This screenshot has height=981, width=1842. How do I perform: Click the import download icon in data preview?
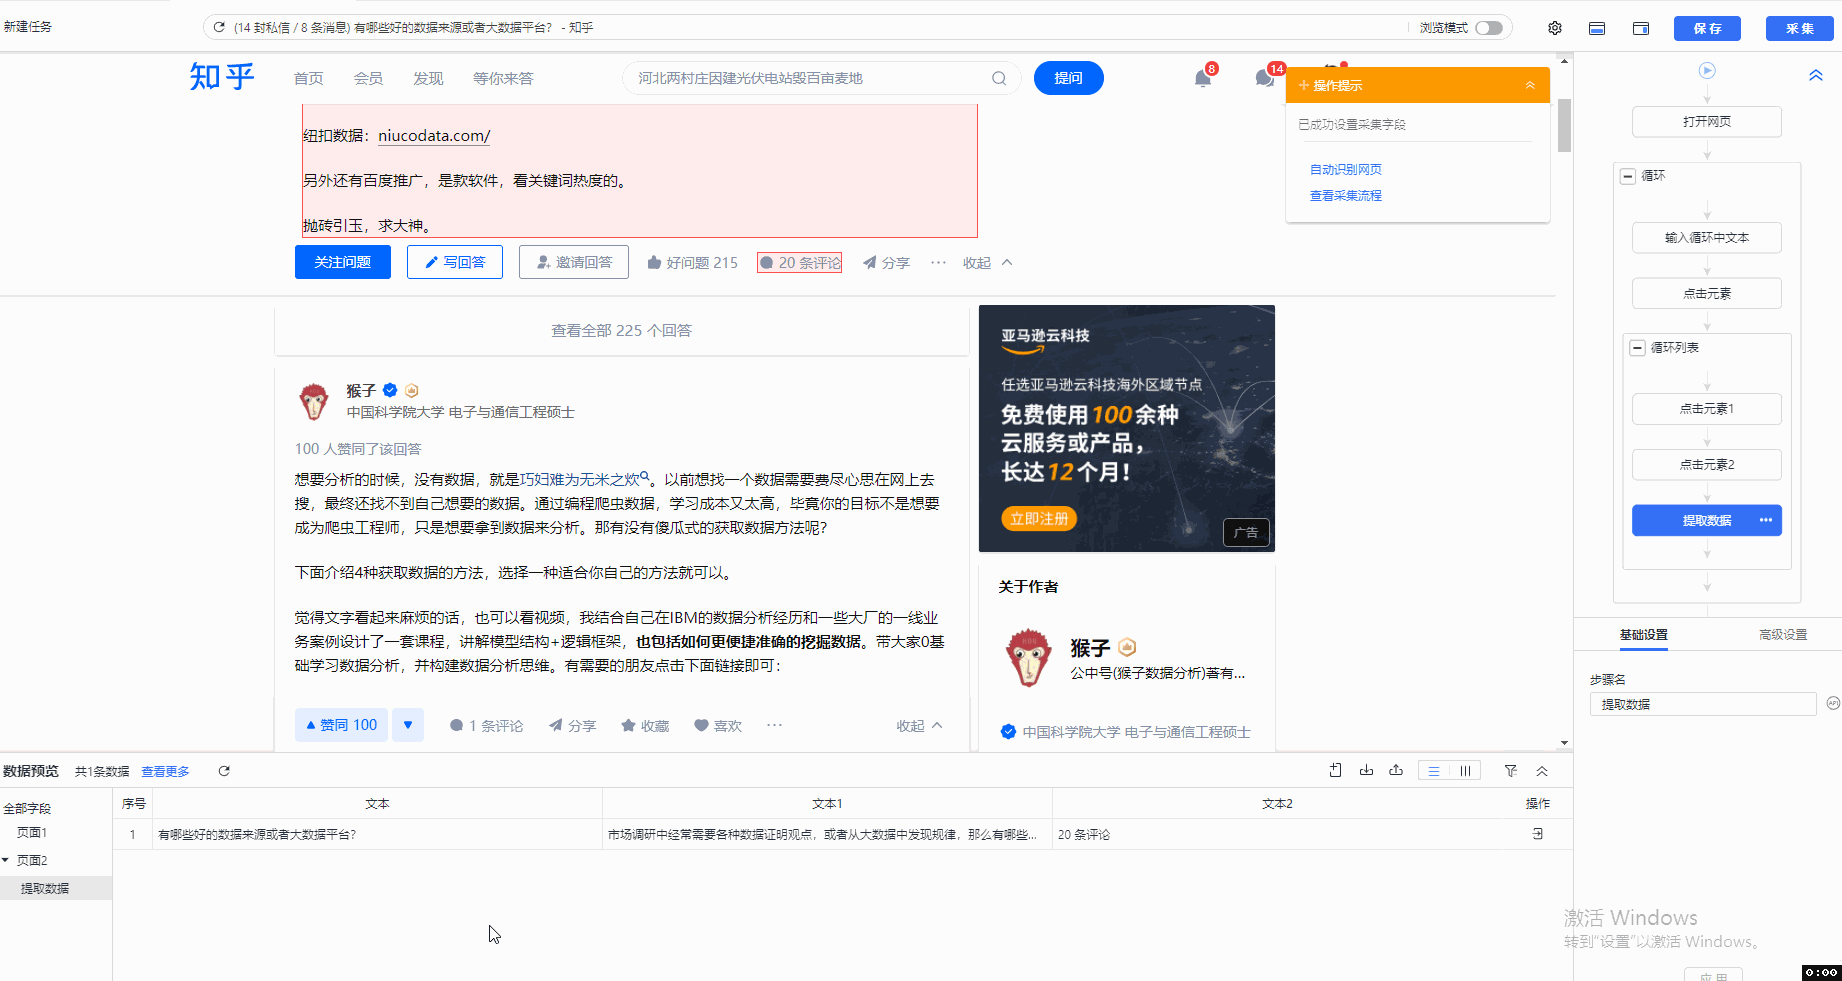coord(1366,770)
